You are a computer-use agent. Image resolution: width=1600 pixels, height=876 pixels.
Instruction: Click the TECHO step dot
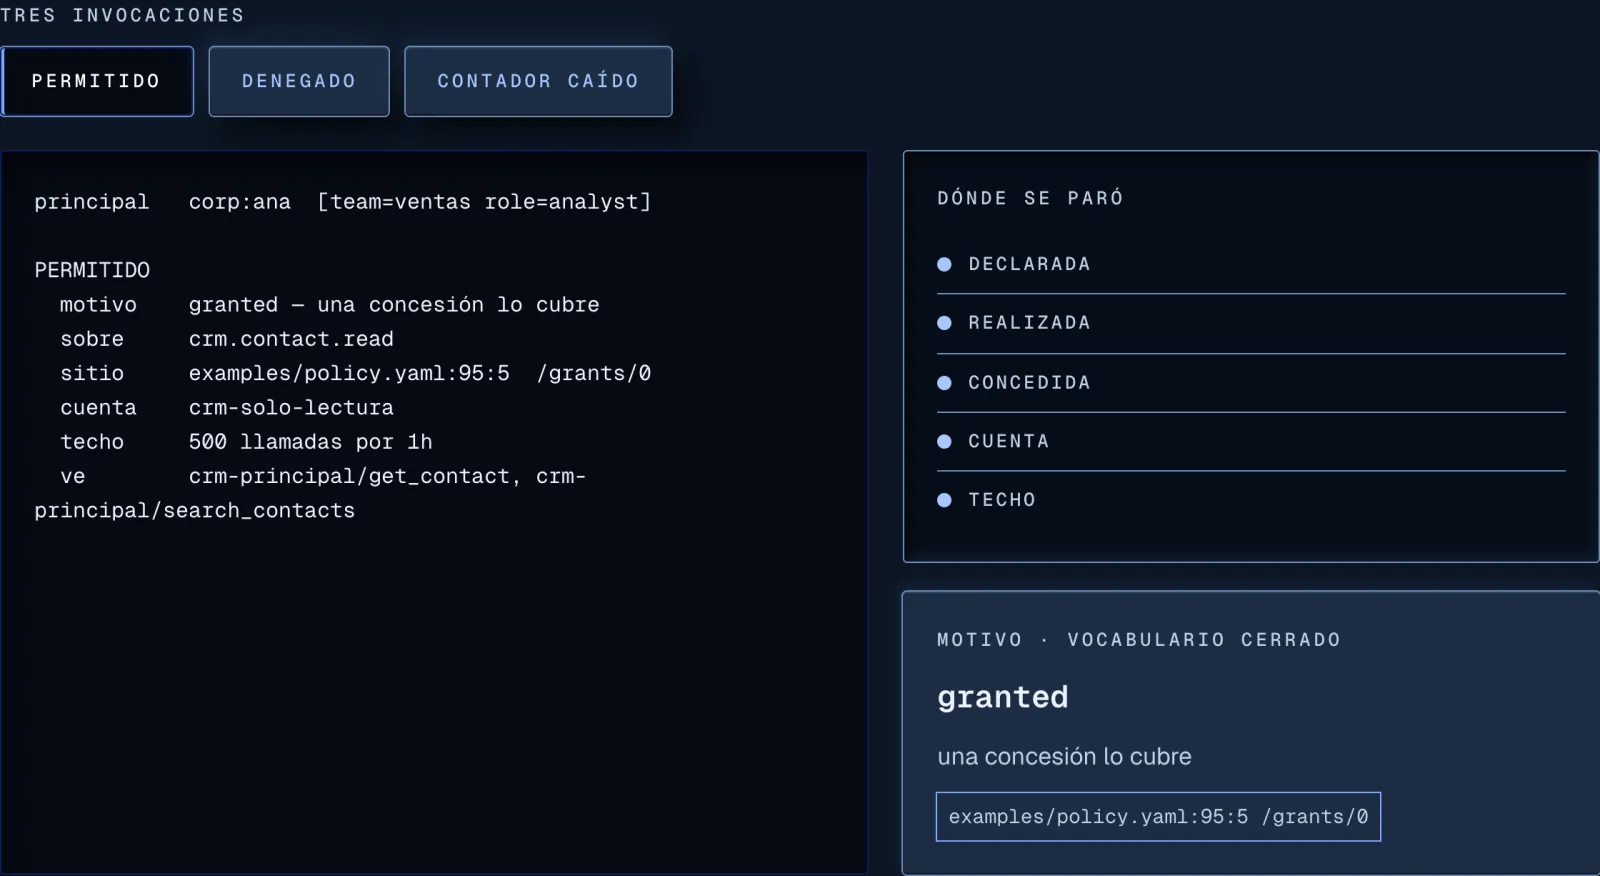pos(944,500)
